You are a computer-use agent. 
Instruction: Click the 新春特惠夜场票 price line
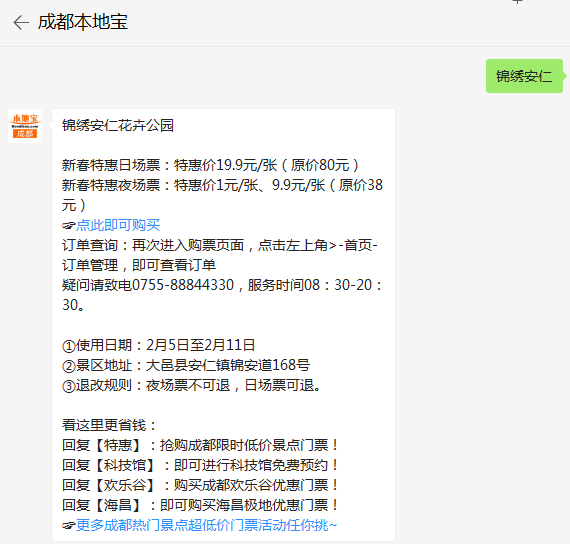click(x=222, y=195)
